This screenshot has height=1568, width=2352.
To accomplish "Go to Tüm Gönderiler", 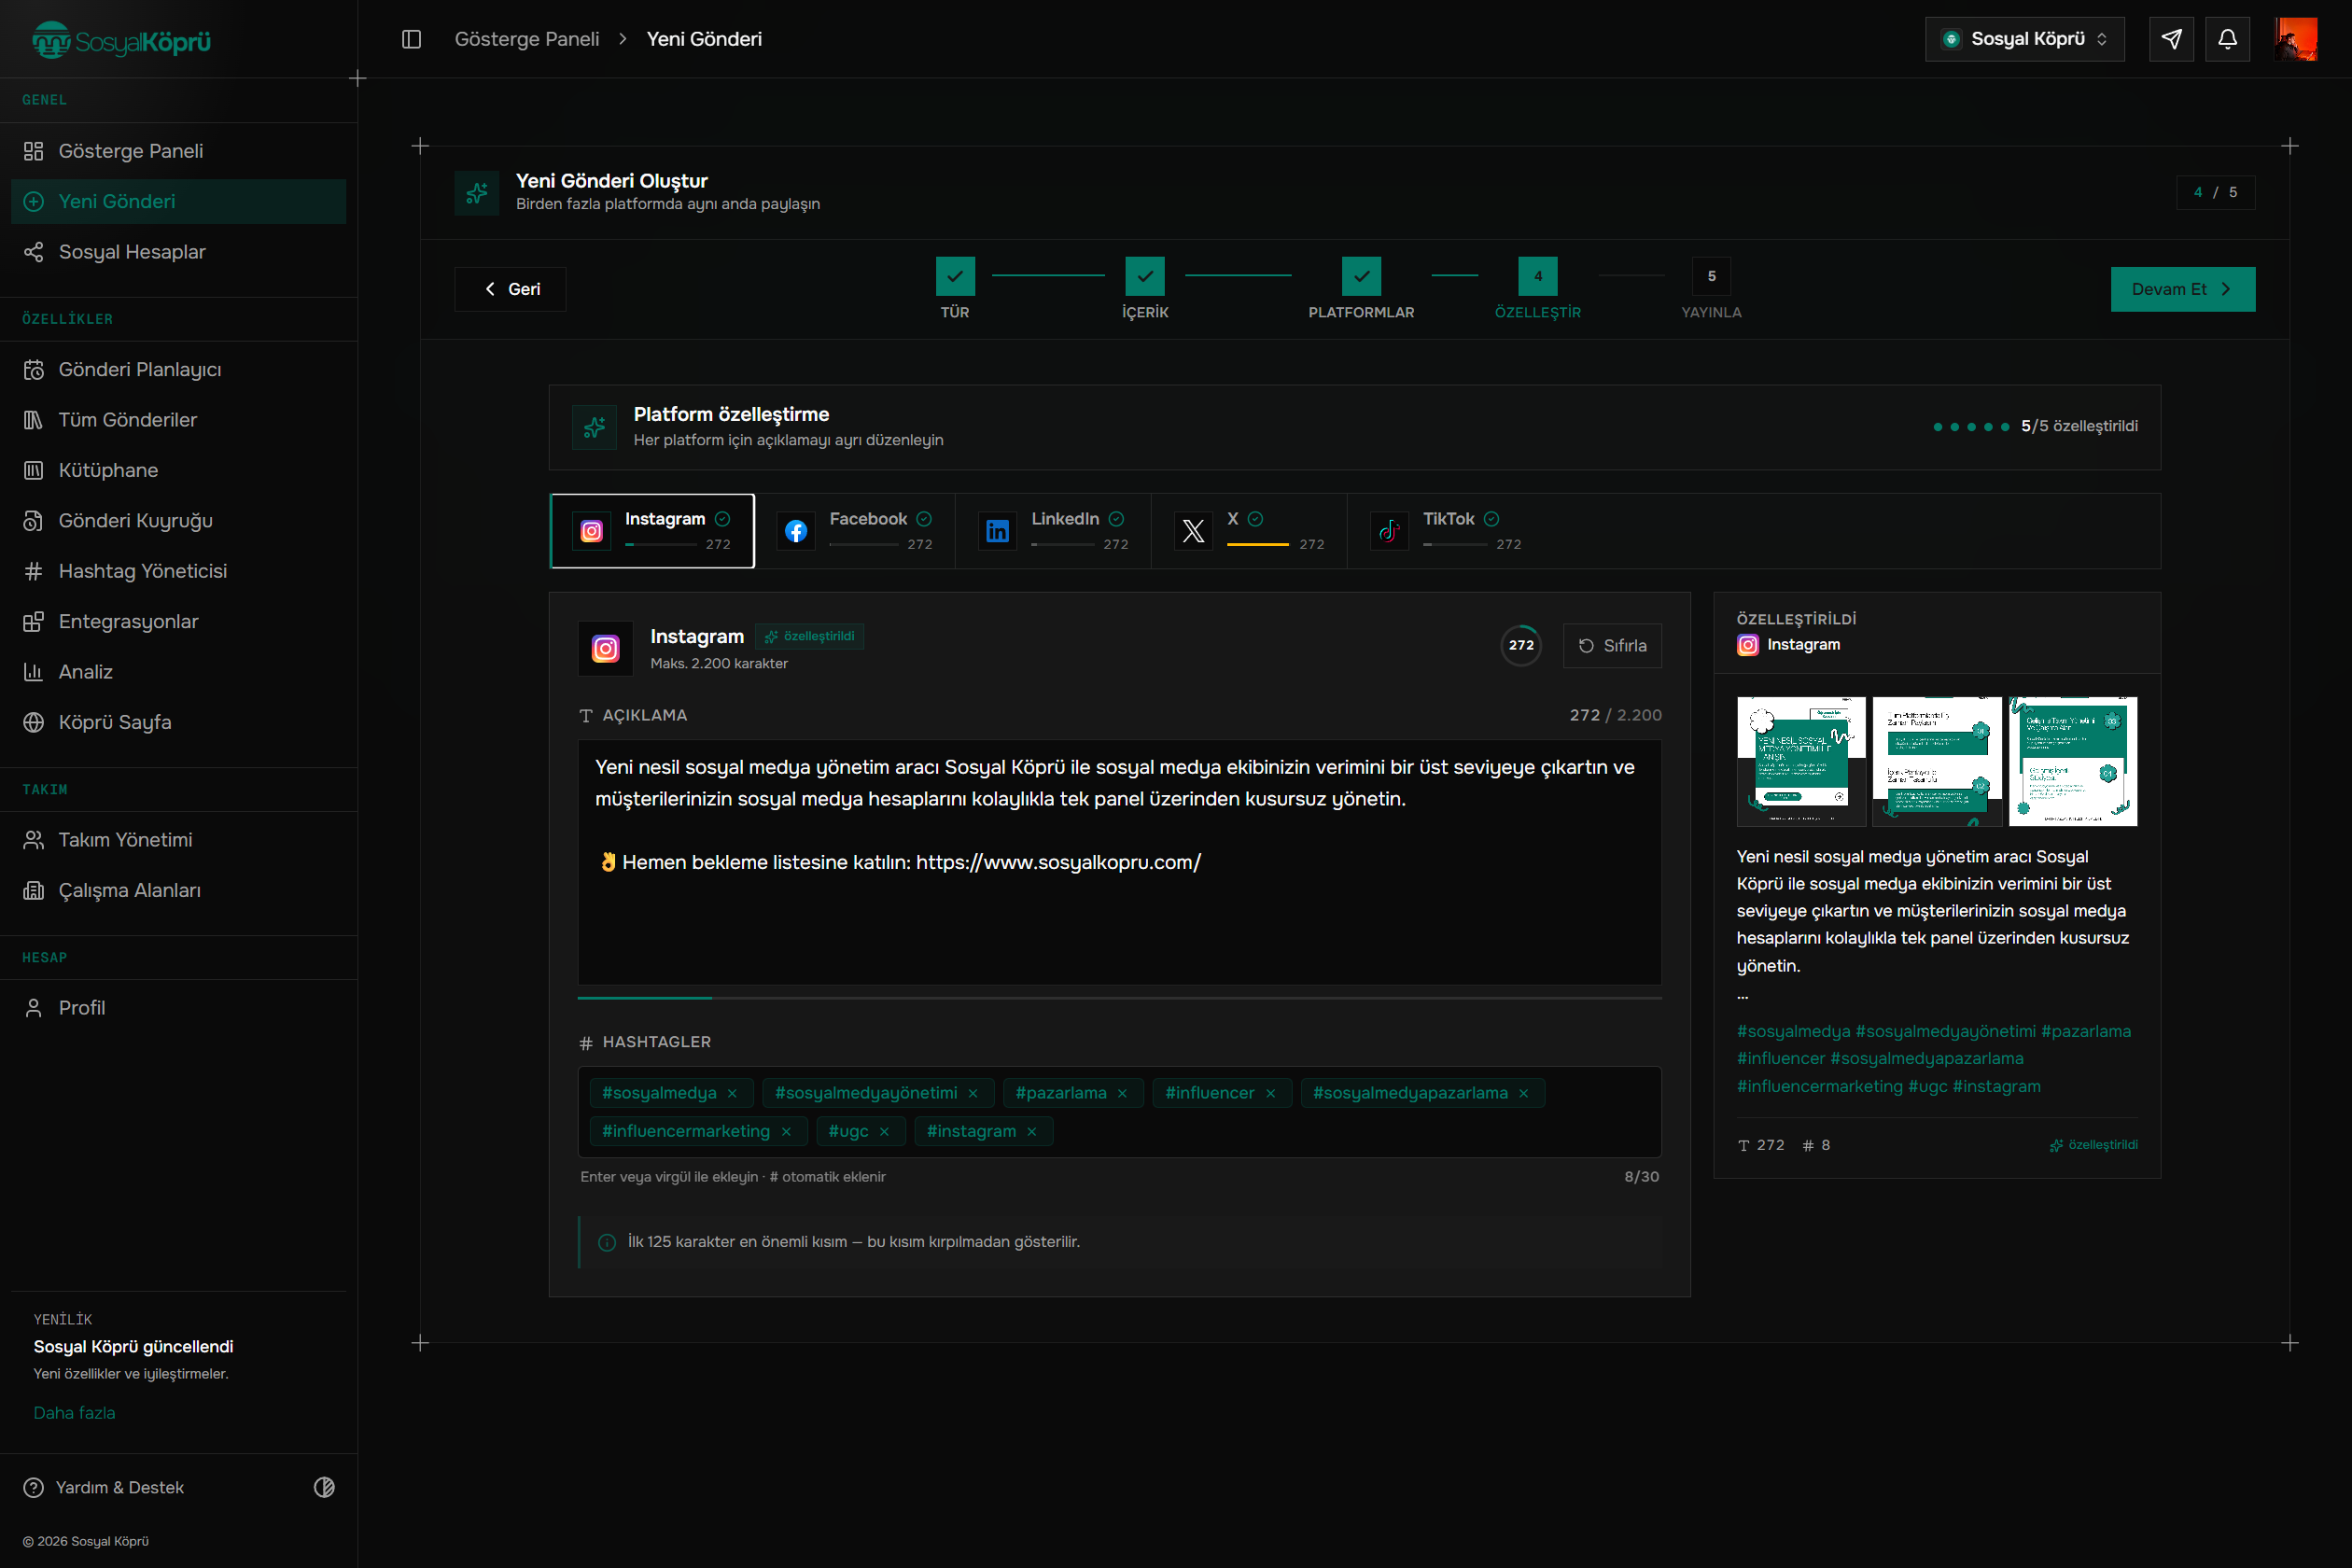I will [178, 420].
